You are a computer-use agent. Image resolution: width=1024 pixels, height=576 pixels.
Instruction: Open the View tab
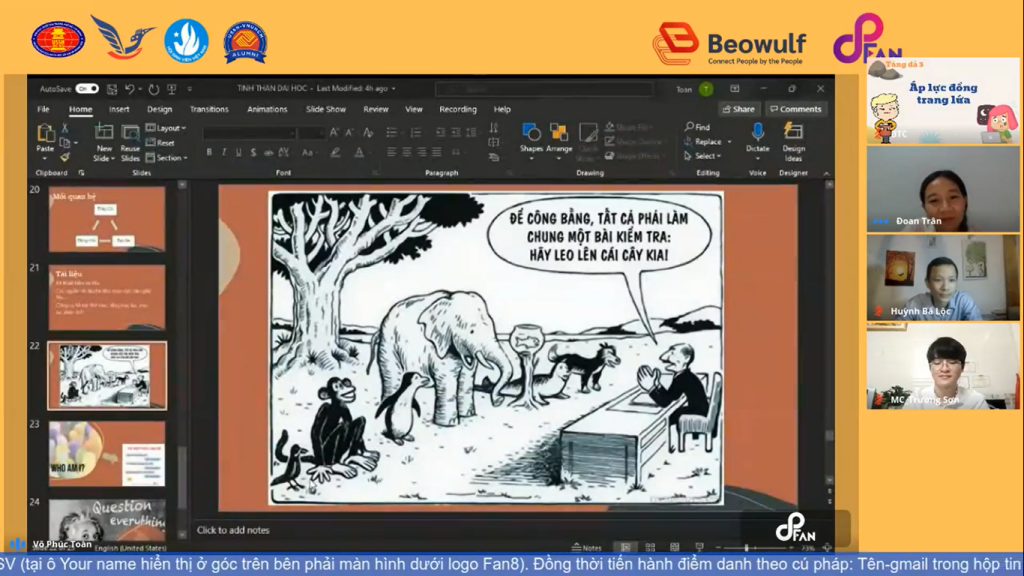coord(413,109)
